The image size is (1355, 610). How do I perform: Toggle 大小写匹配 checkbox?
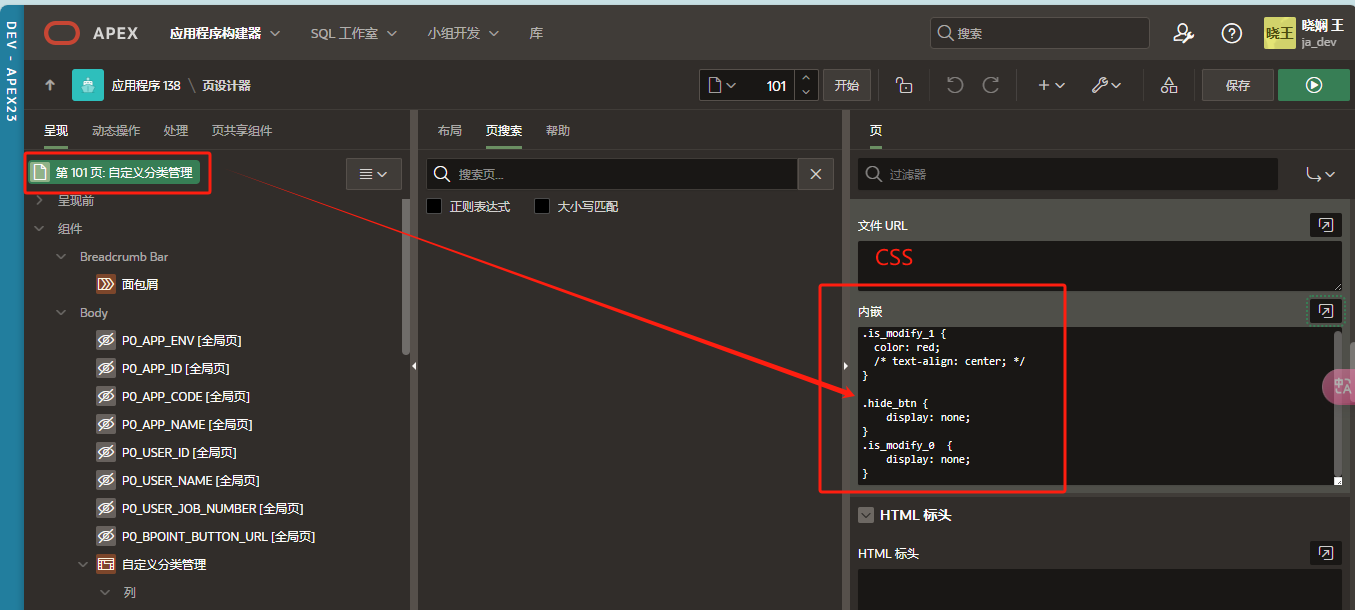pyautogui.click(x=542, y=206)
